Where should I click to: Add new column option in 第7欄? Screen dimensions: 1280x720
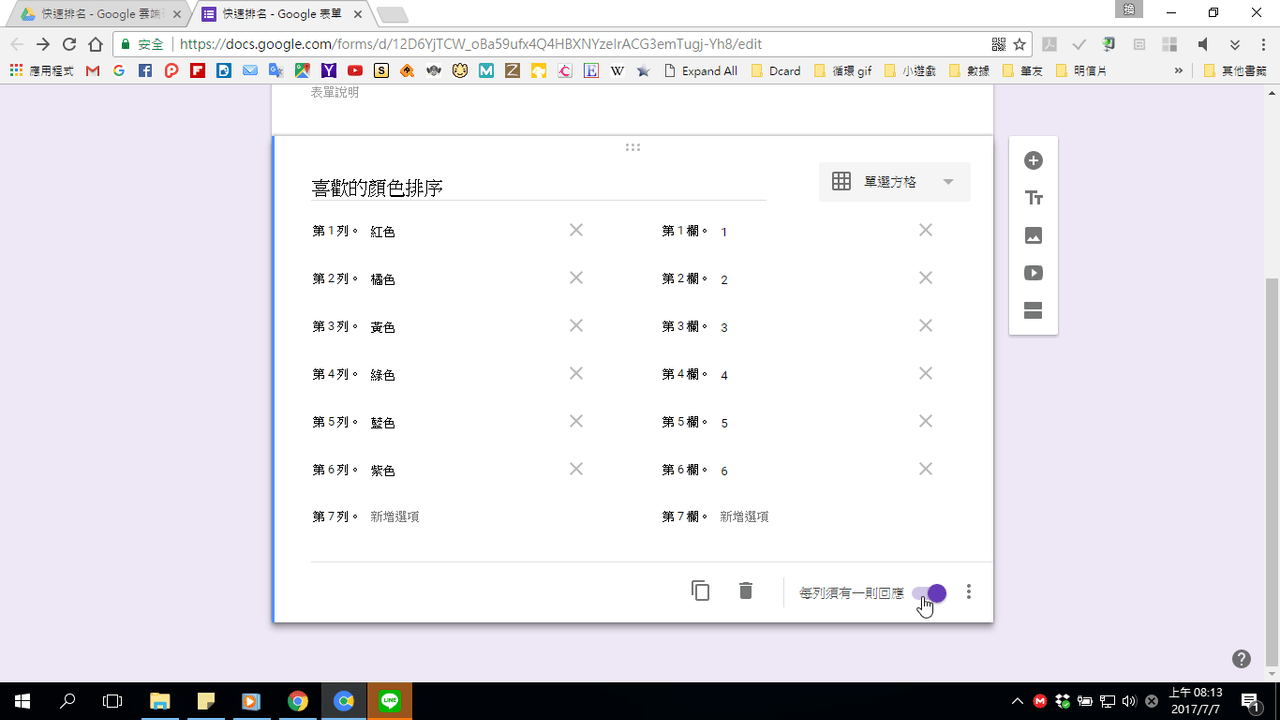(744, 517)
